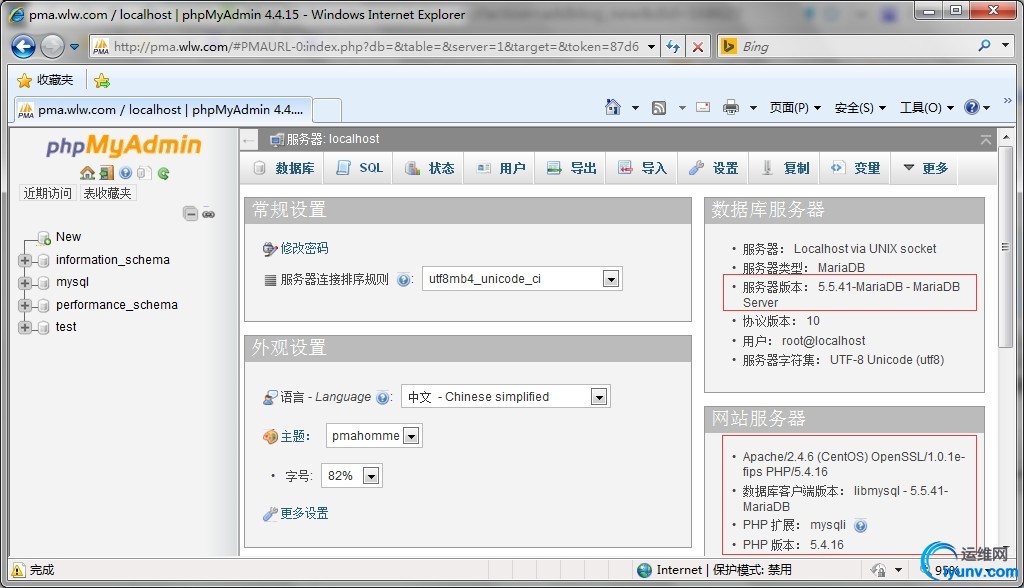Switch to the 复制 Replication tab
The height and width of the screenshot is (588, 1024).
786,168
